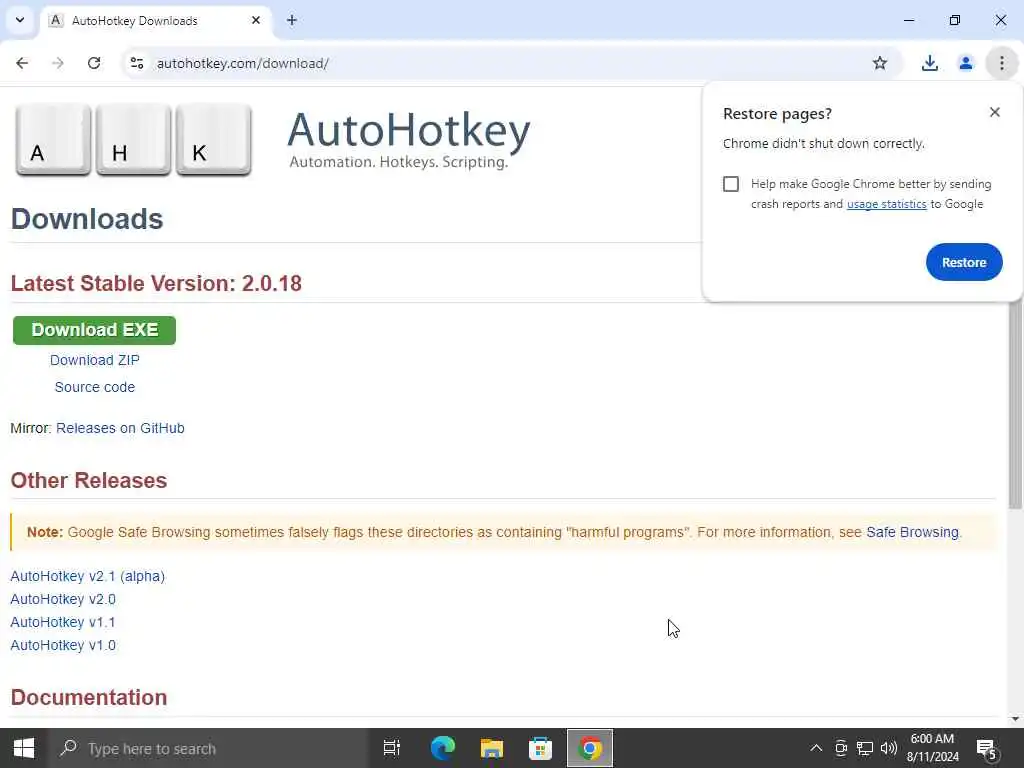Click the Latest Stable Version heading
The image size is (1024, 768).
point(156,283)
